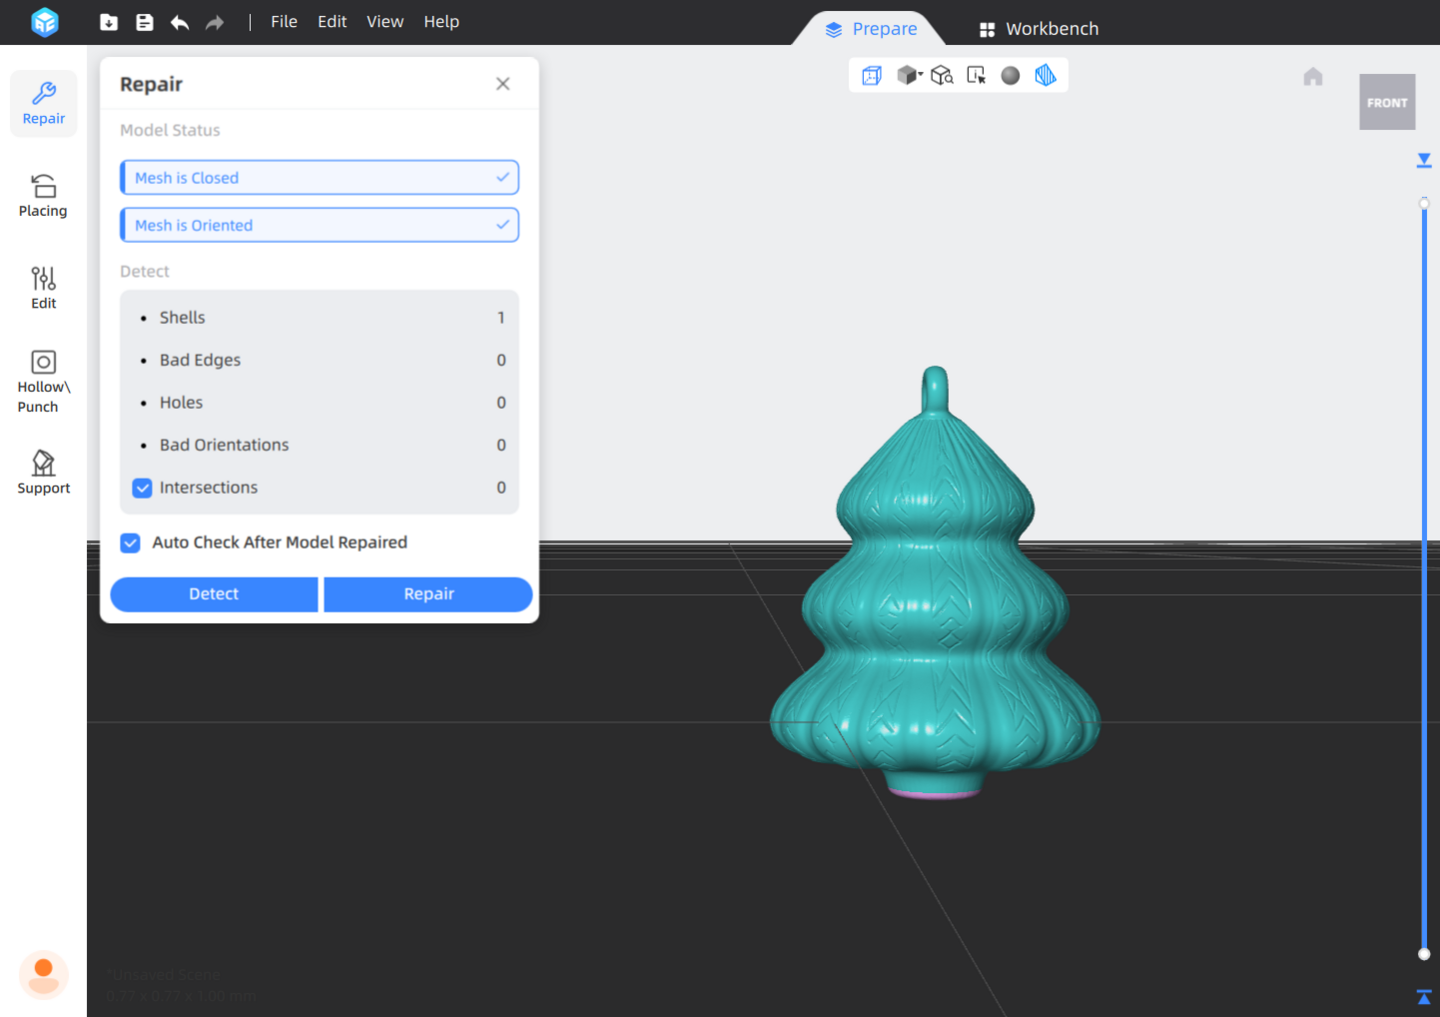Screen dimensions: 1440x1017
Task: Click the import file folder icon
Action: [x=109, y=22]
